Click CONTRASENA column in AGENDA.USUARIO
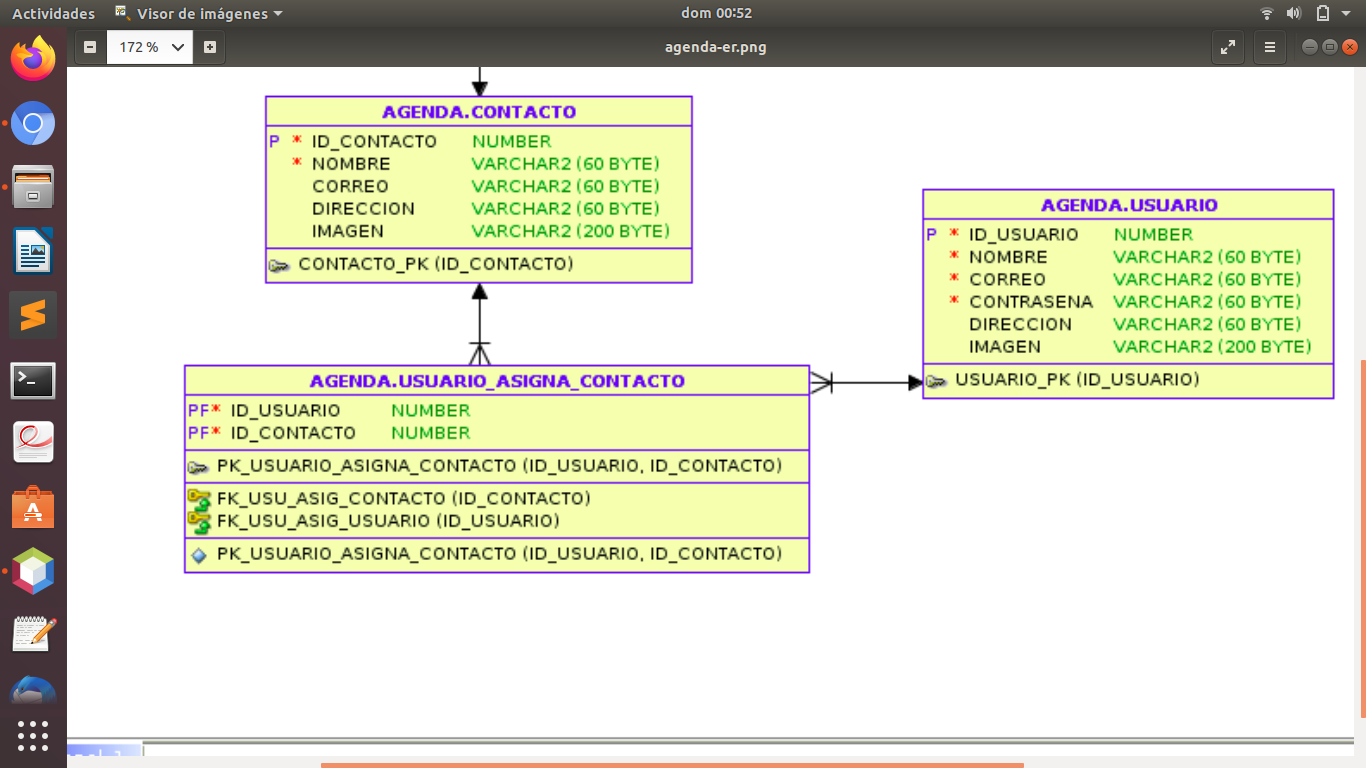 click(1031, 302)
